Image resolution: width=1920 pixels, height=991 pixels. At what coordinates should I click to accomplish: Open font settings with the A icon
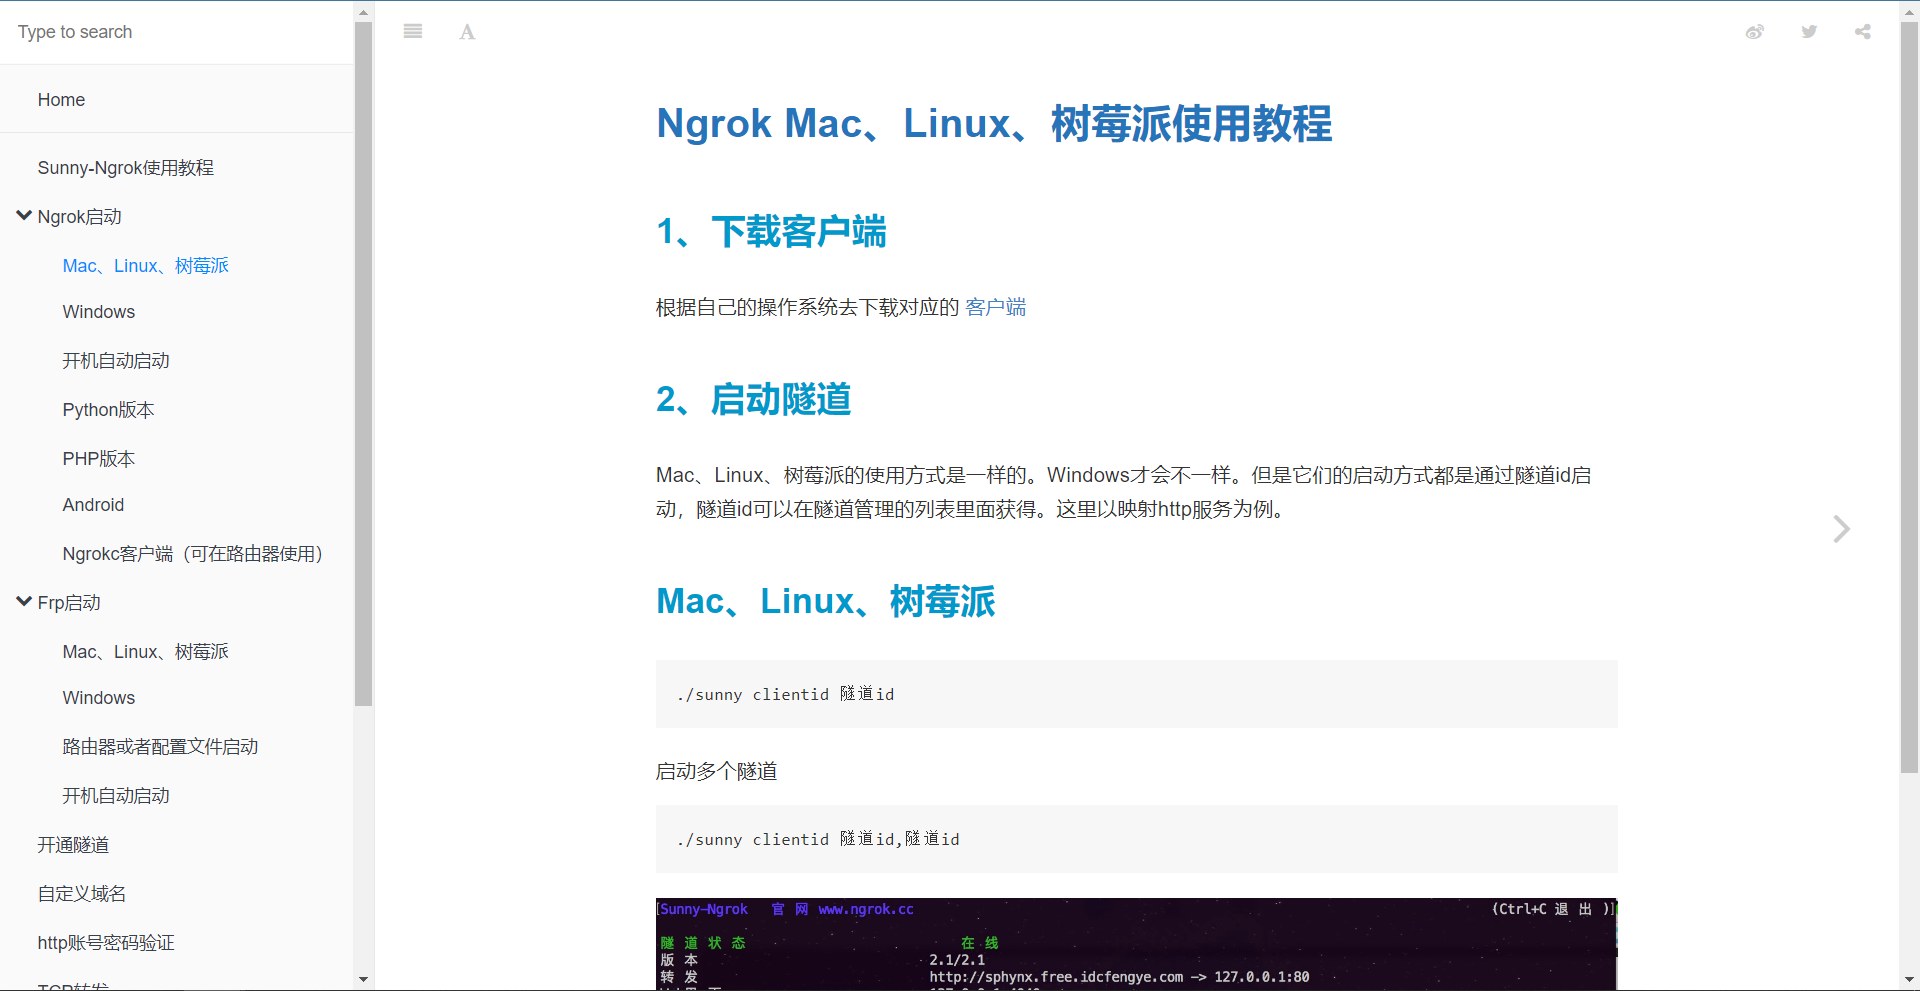[467, 32]
